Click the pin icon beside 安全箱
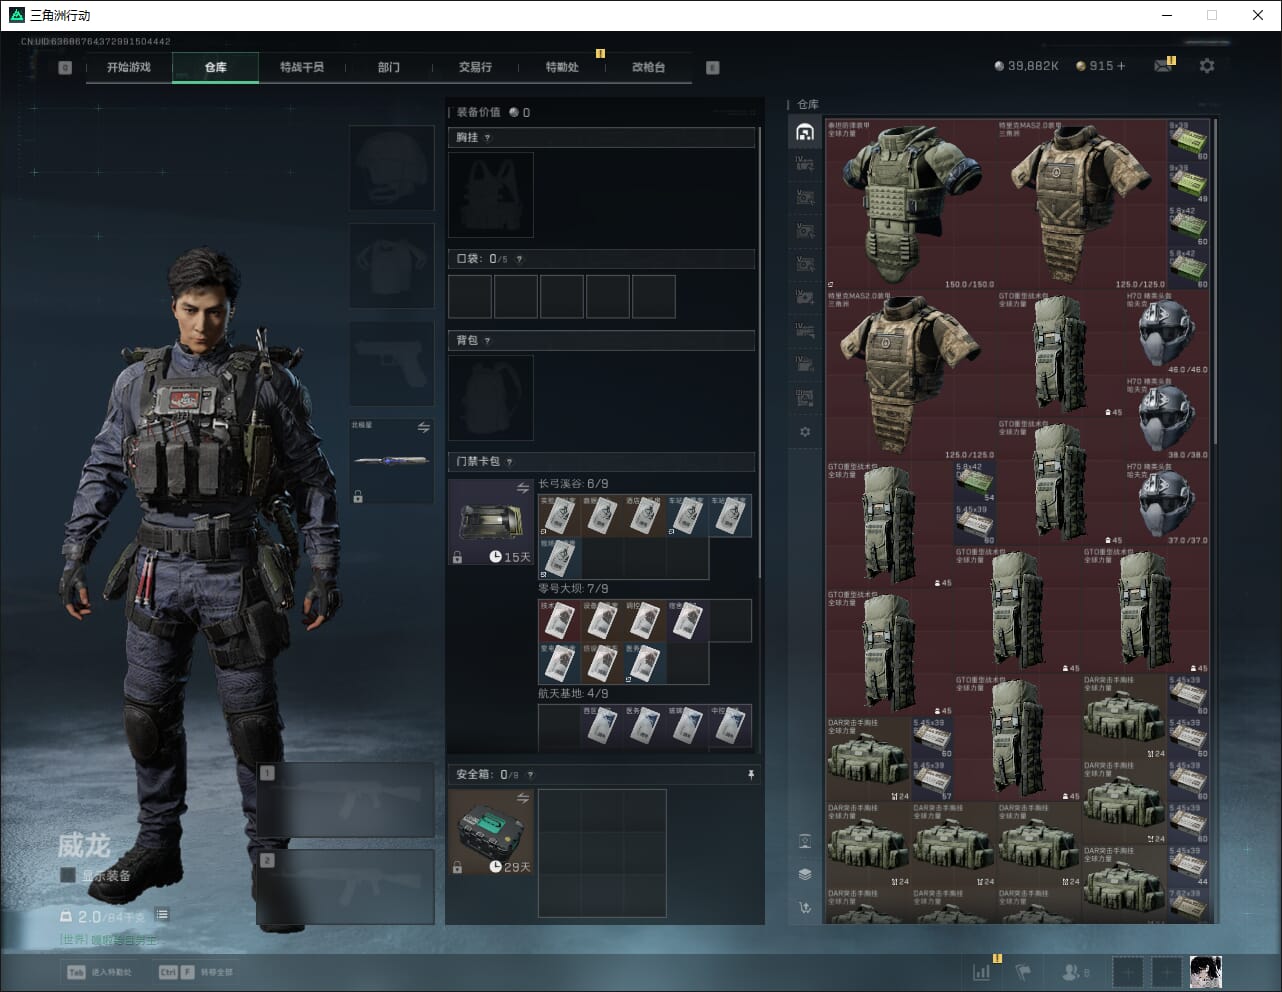This screenshot has height=992, width=1282. click(751, 775)
